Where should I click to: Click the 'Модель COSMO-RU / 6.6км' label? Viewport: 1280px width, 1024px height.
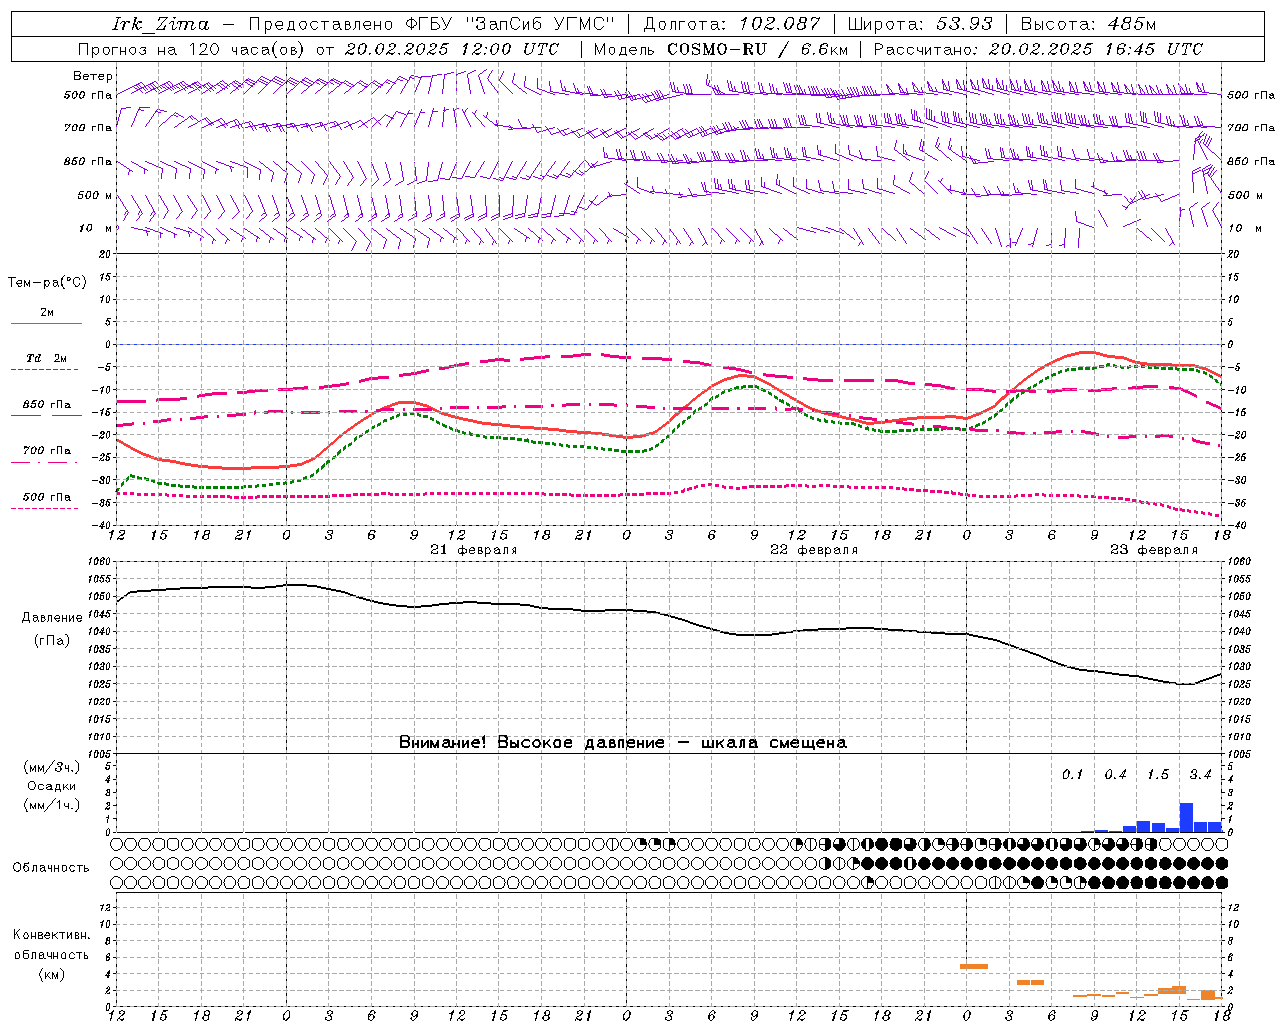(x=721, y=49)
